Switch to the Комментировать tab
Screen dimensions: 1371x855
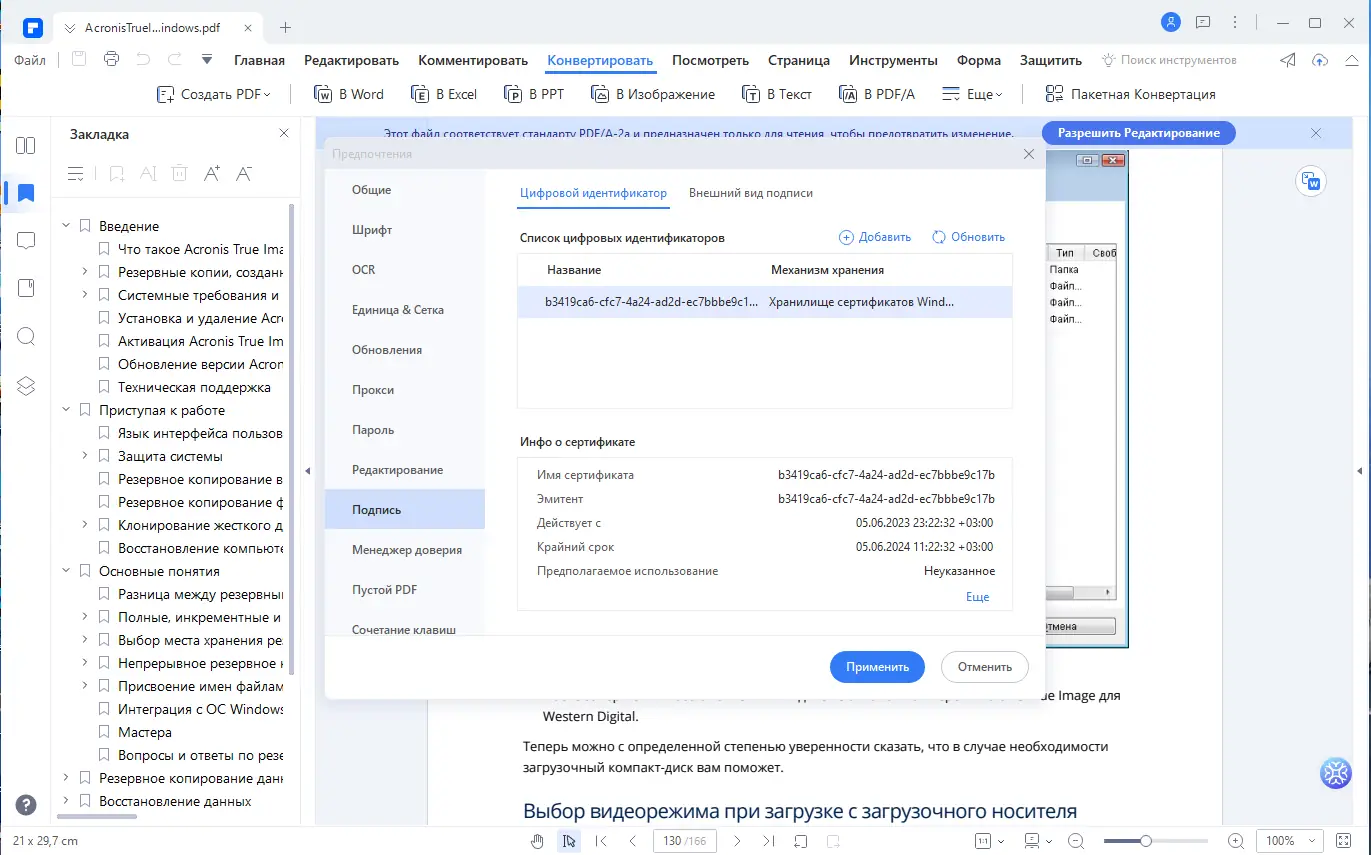tap(473, 60)
